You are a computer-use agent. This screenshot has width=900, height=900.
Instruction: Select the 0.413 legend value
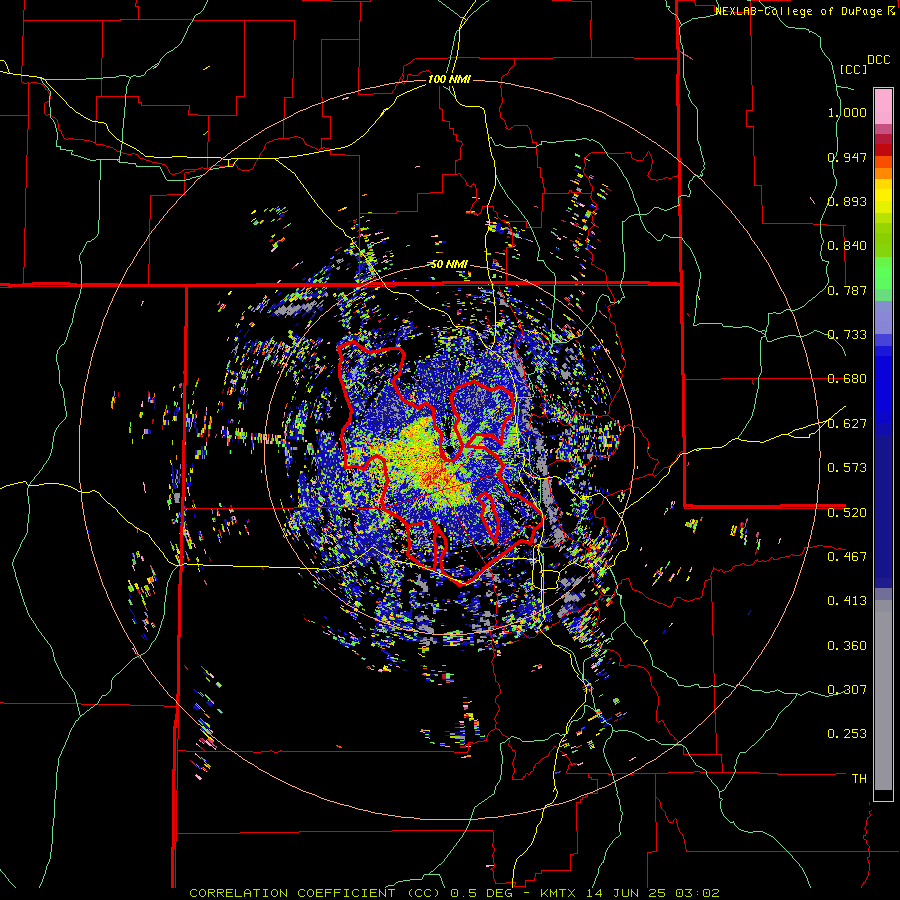tap(847, 601)
